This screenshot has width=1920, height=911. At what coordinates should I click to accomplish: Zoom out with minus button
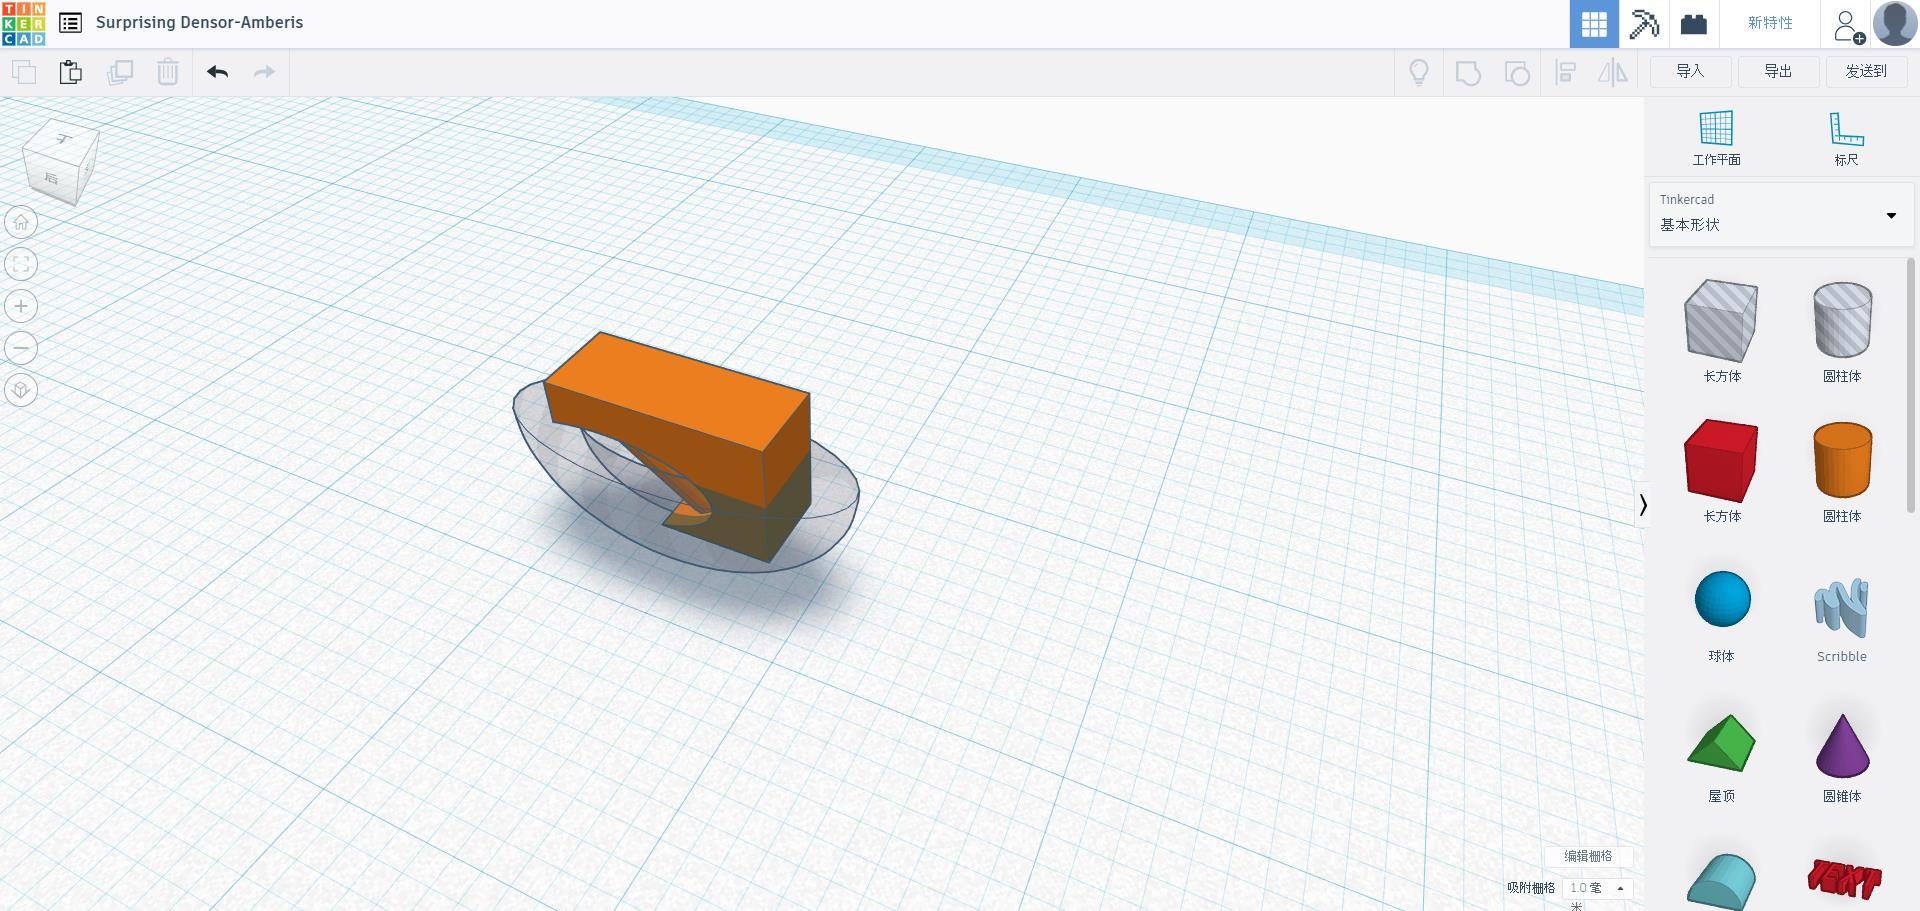pos(21,348)
